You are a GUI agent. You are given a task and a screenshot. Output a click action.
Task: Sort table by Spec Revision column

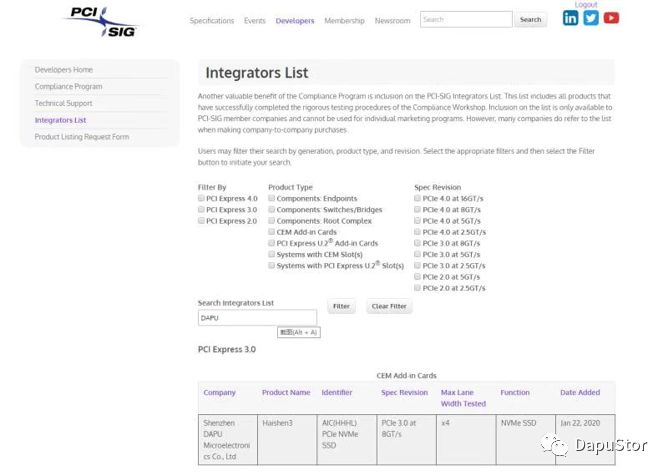tap(404, 392)
